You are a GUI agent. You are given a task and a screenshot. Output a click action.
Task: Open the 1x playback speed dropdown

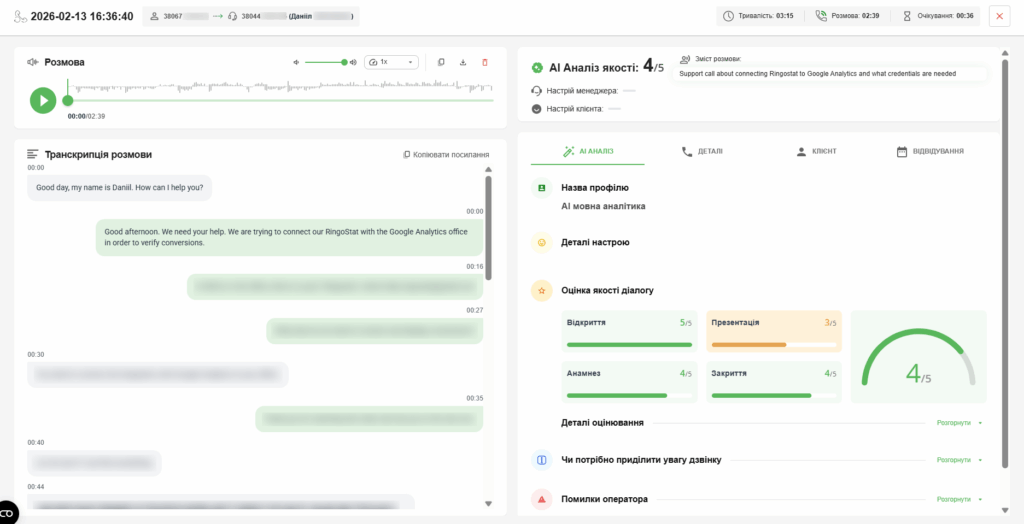click(391, 62)
